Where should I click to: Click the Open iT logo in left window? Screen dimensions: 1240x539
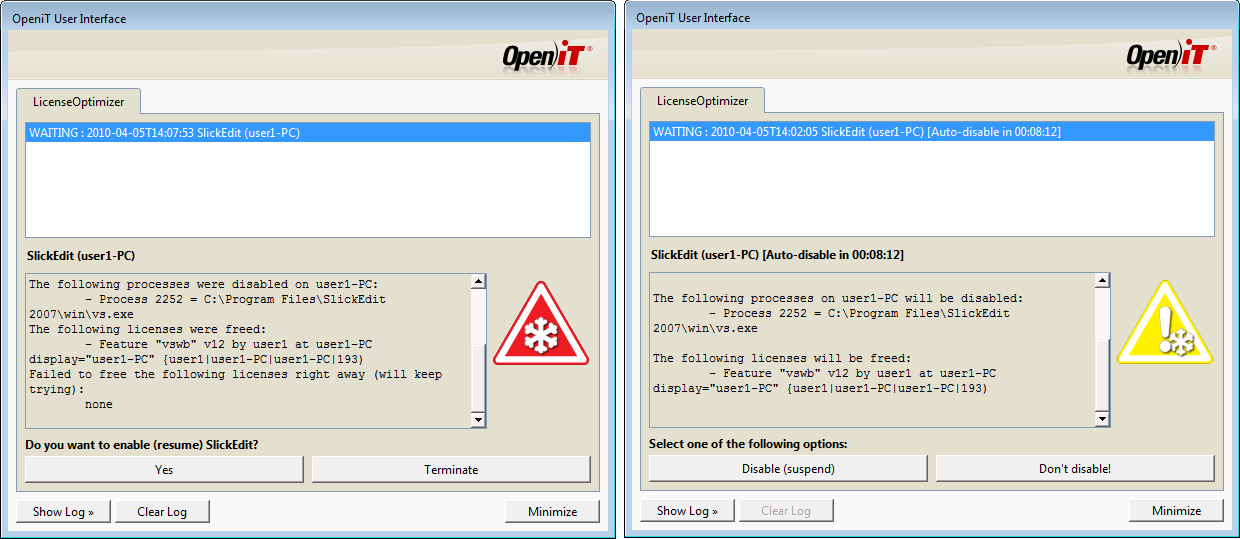(548, 58)
